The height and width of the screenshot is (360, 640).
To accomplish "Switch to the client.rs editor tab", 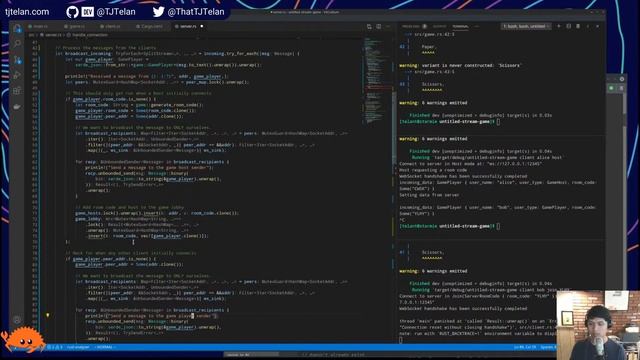I will coord(112,26).
